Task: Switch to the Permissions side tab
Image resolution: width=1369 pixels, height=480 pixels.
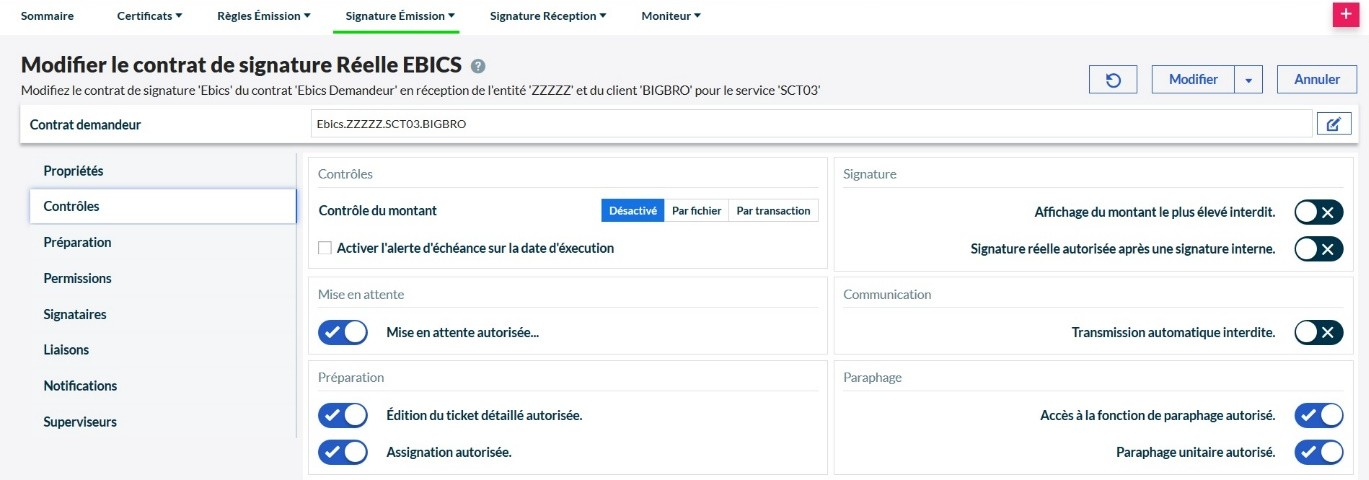Action: (77, 278)
